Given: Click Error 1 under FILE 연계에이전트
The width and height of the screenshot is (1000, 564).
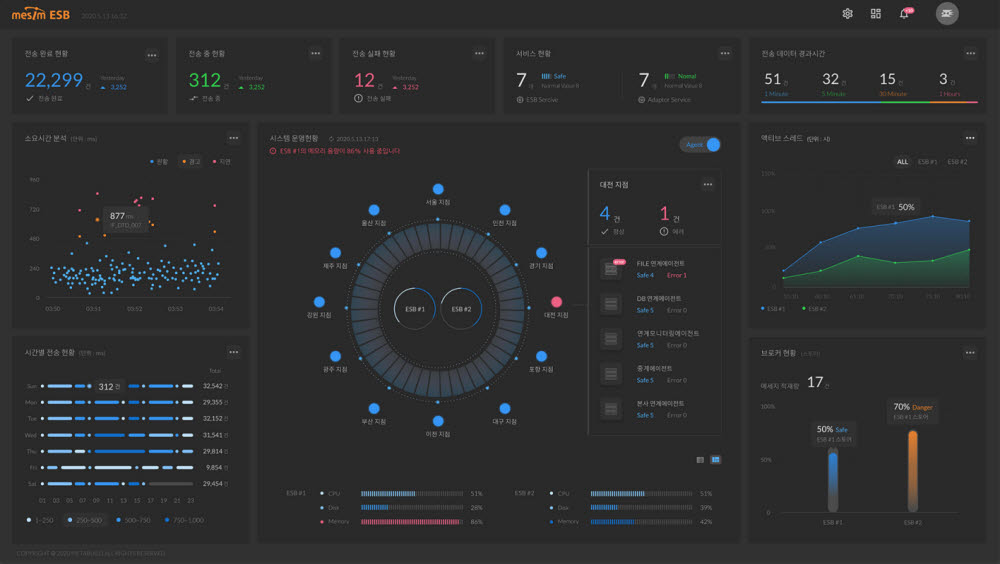Looking at the screenshot, I should tap(677, 276).
